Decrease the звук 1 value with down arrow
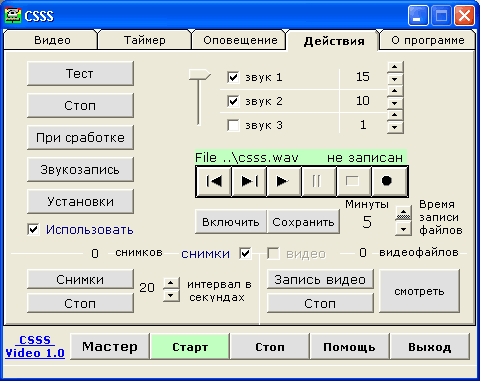Image resolution: width=480 pixels, height=381 pixels. [x=395, y=79]
